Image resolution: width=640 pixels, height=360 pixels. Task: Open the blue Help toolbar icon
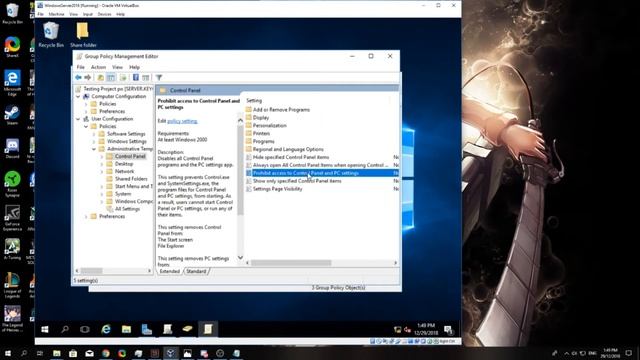(136, 77)
